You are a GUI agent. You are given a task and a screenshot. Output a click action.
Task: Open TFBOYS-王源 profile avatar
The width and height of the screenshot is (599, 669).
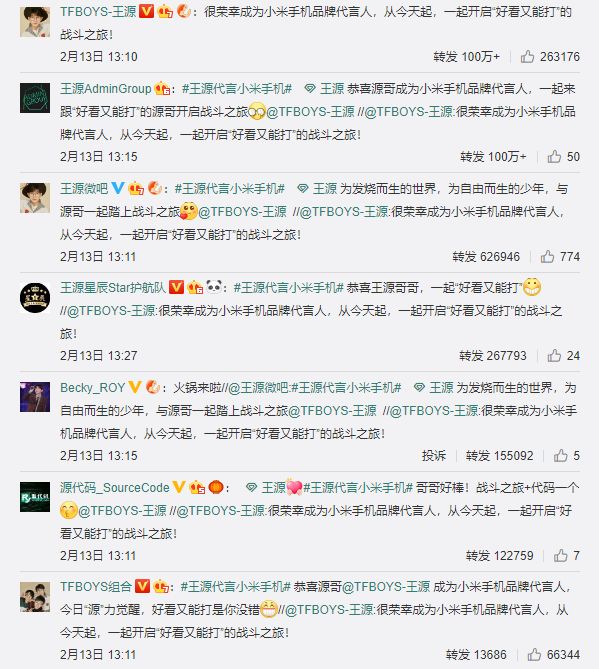click(x=35, y=22)
